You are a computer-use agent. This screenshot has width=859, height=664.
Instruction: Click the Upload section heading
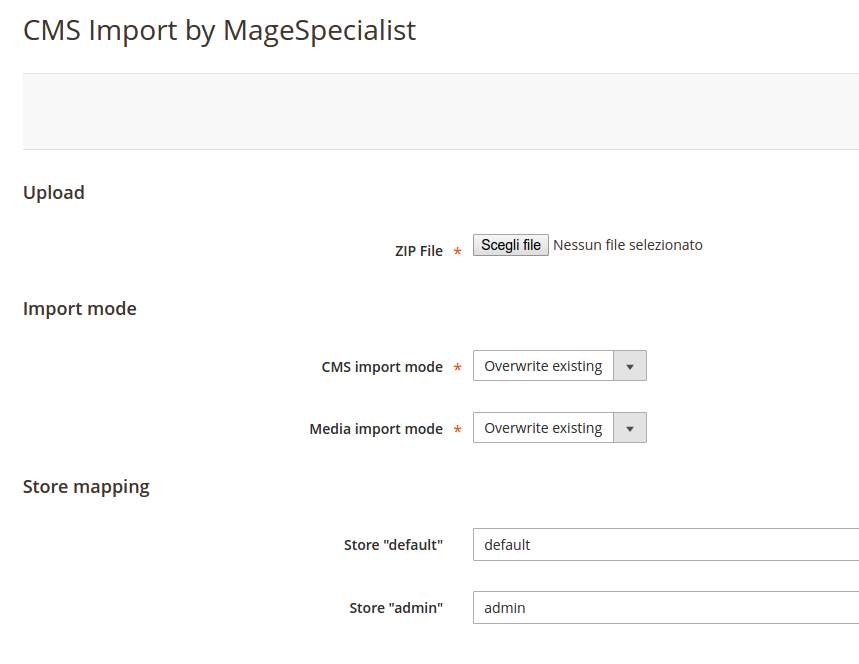pos(54,193)
